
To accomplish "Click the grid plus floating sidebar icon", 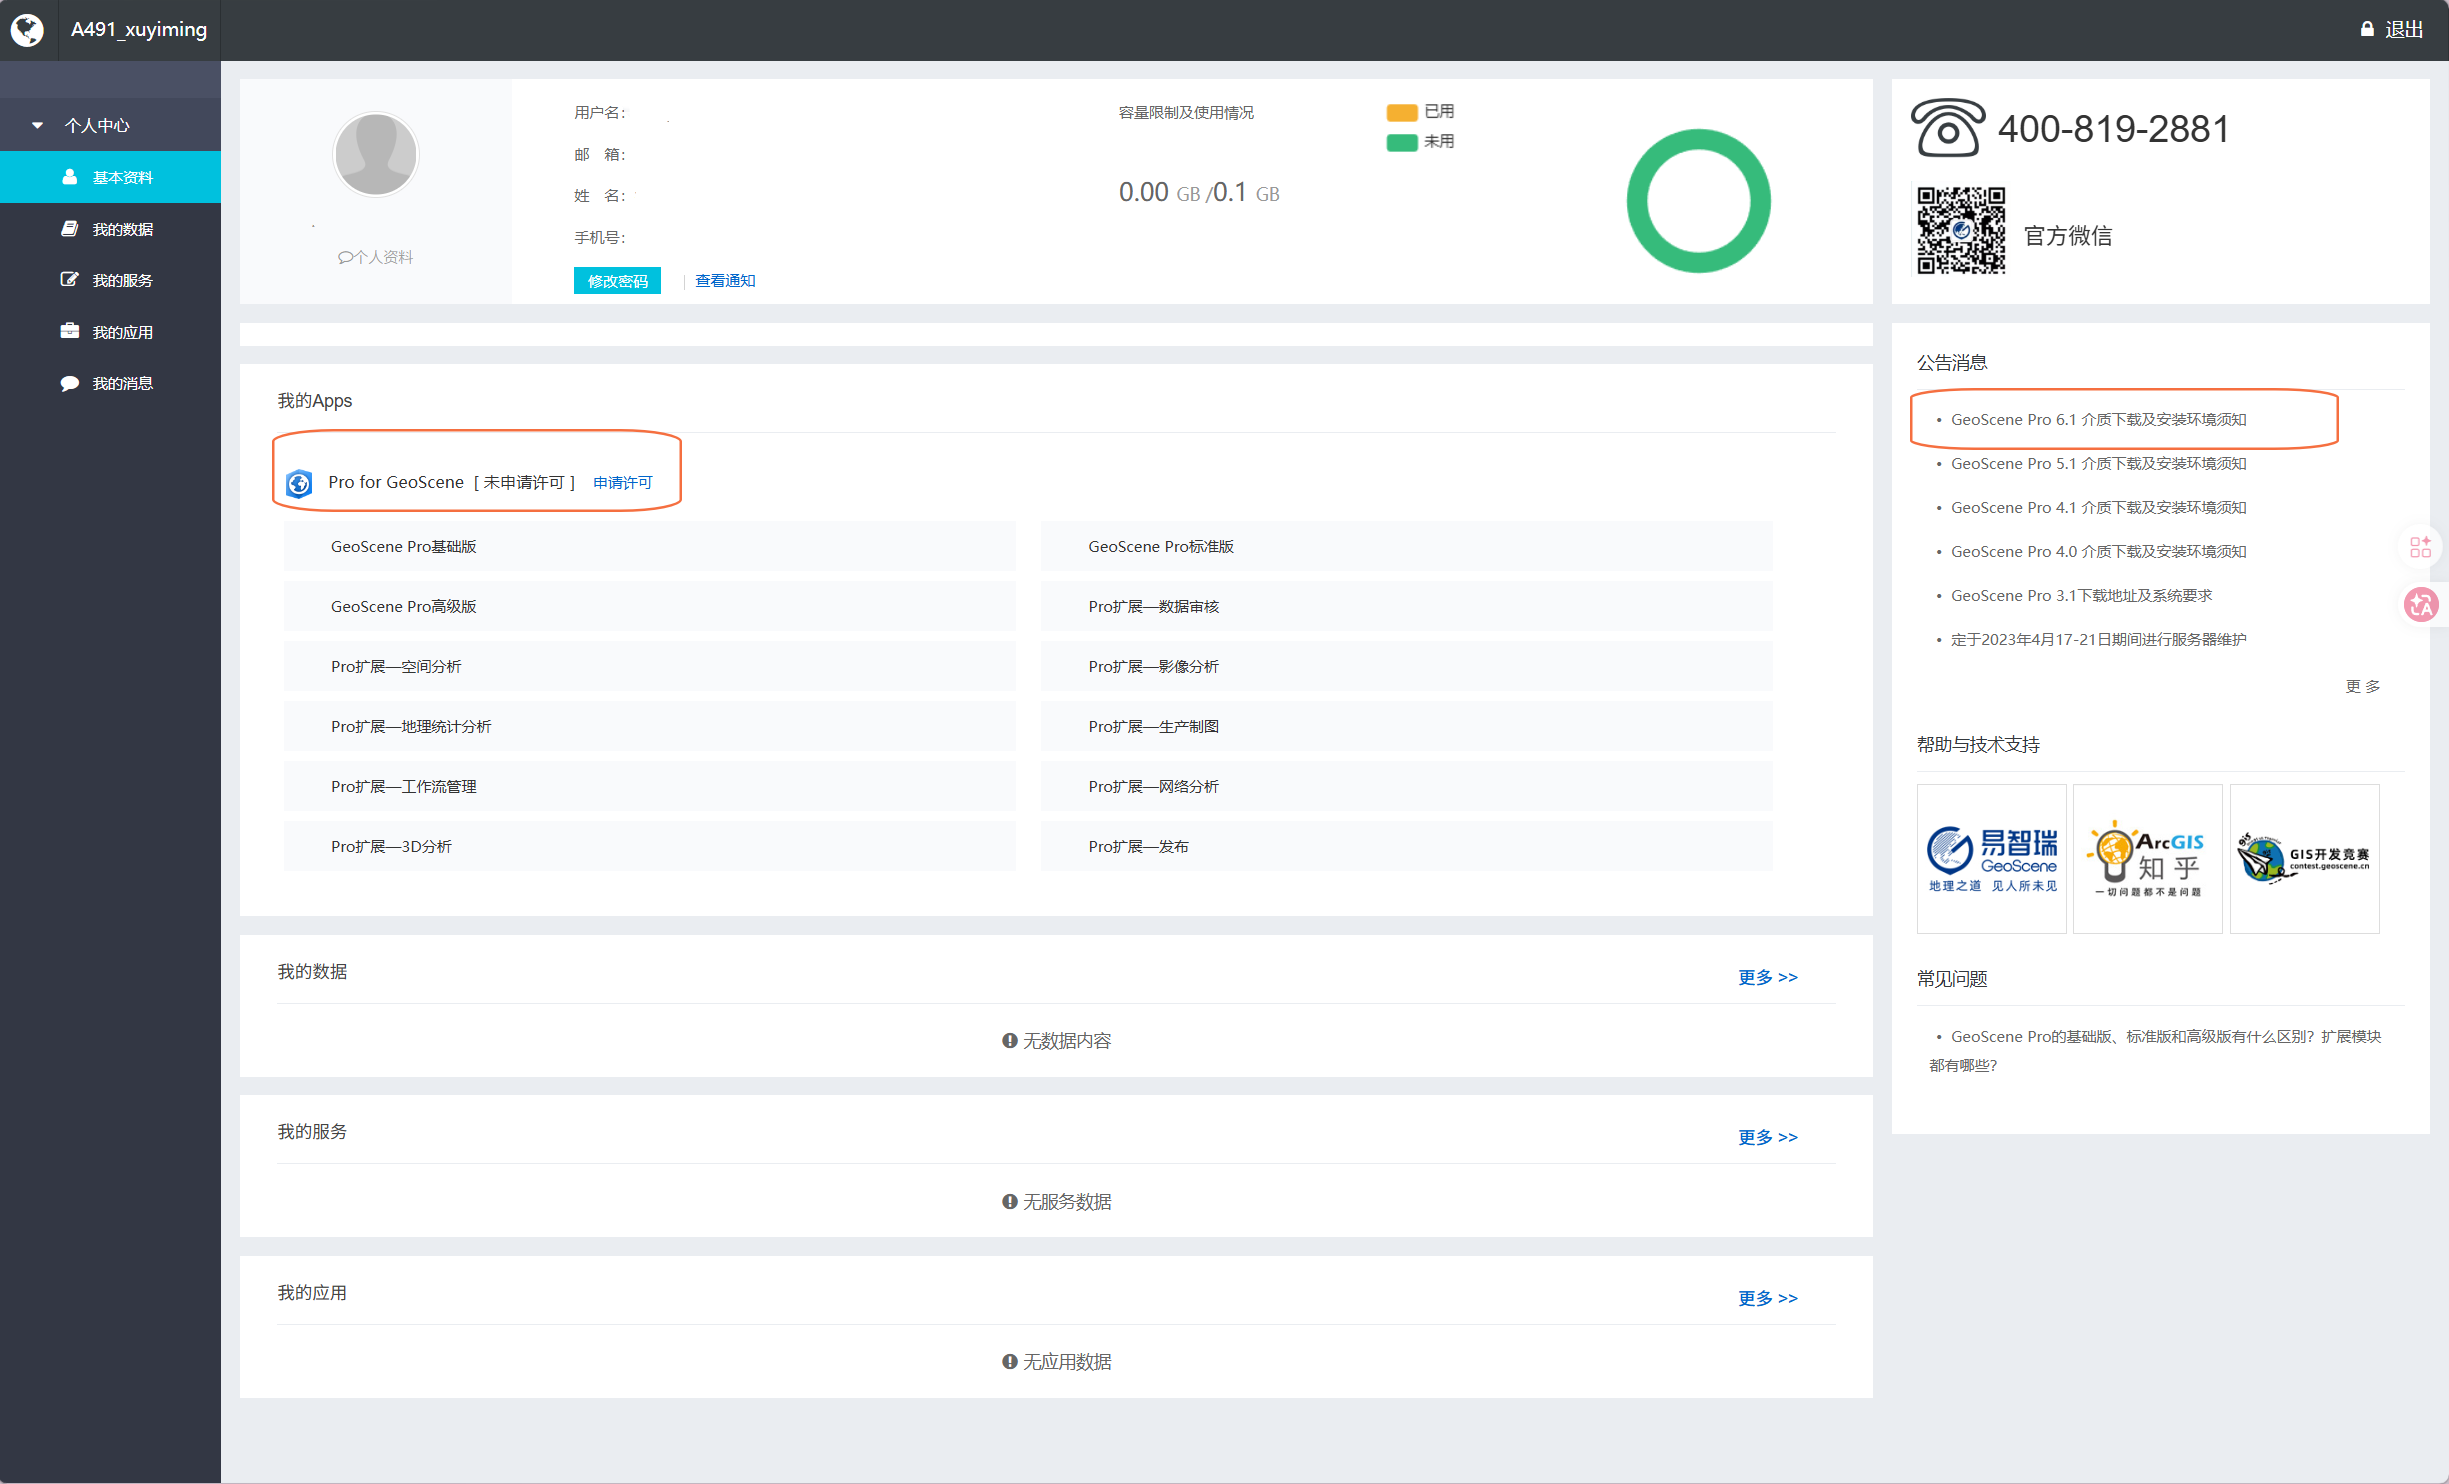I will tap(2420, 547).
